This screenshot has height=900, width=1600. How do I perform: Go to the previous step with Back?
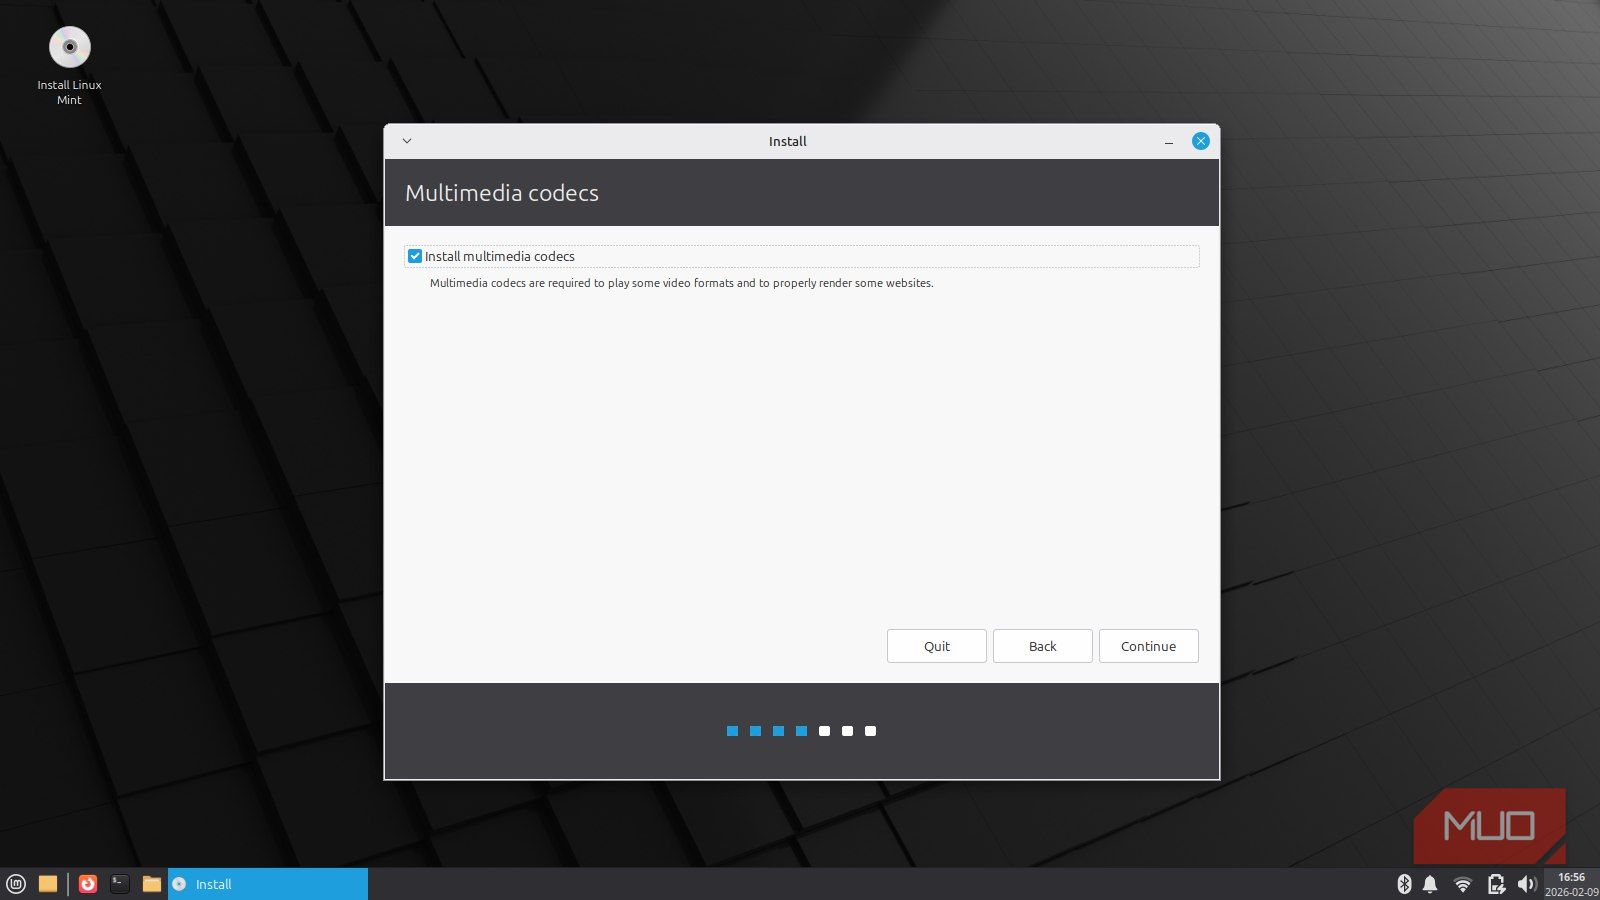(x=1043, y=646)
